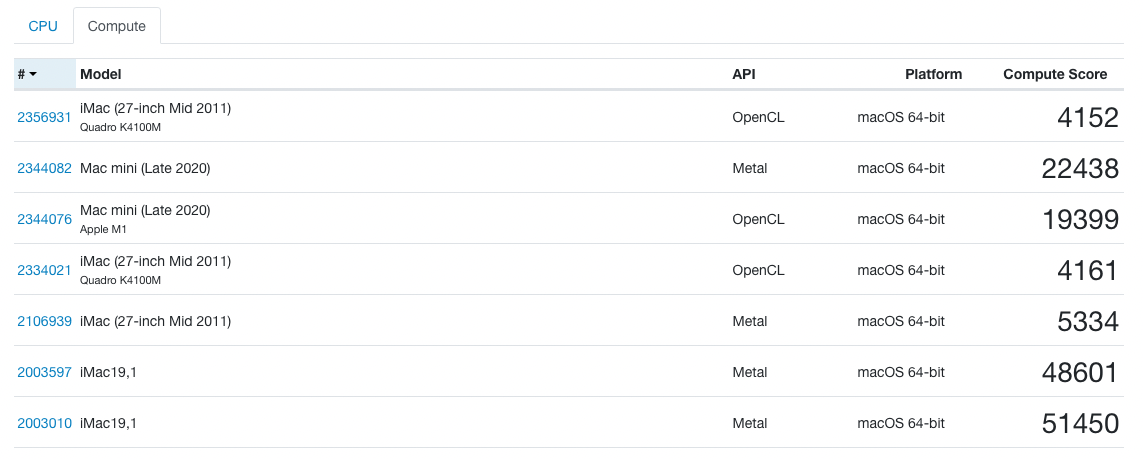Image resolution: width=1143 pixels, height=459 pixels.
Task: Click the Model column header
Action: pyautogui.click(x=101, y=74)
